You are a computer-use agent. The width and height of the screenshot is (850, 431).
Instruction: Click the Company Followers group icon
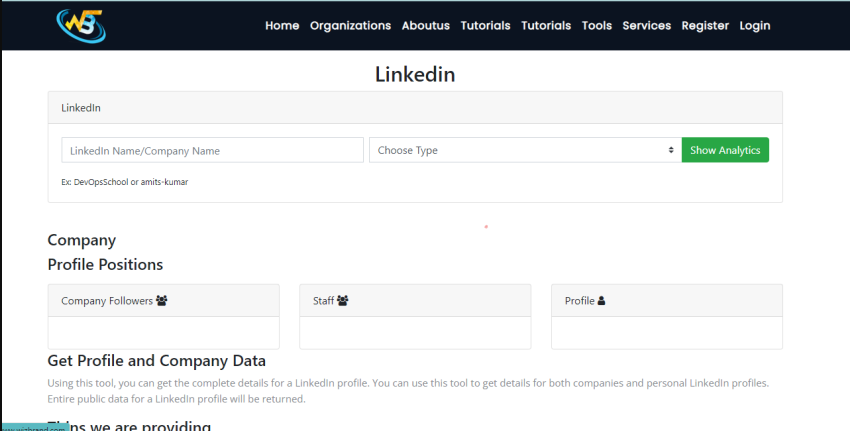tap(162, 300)
